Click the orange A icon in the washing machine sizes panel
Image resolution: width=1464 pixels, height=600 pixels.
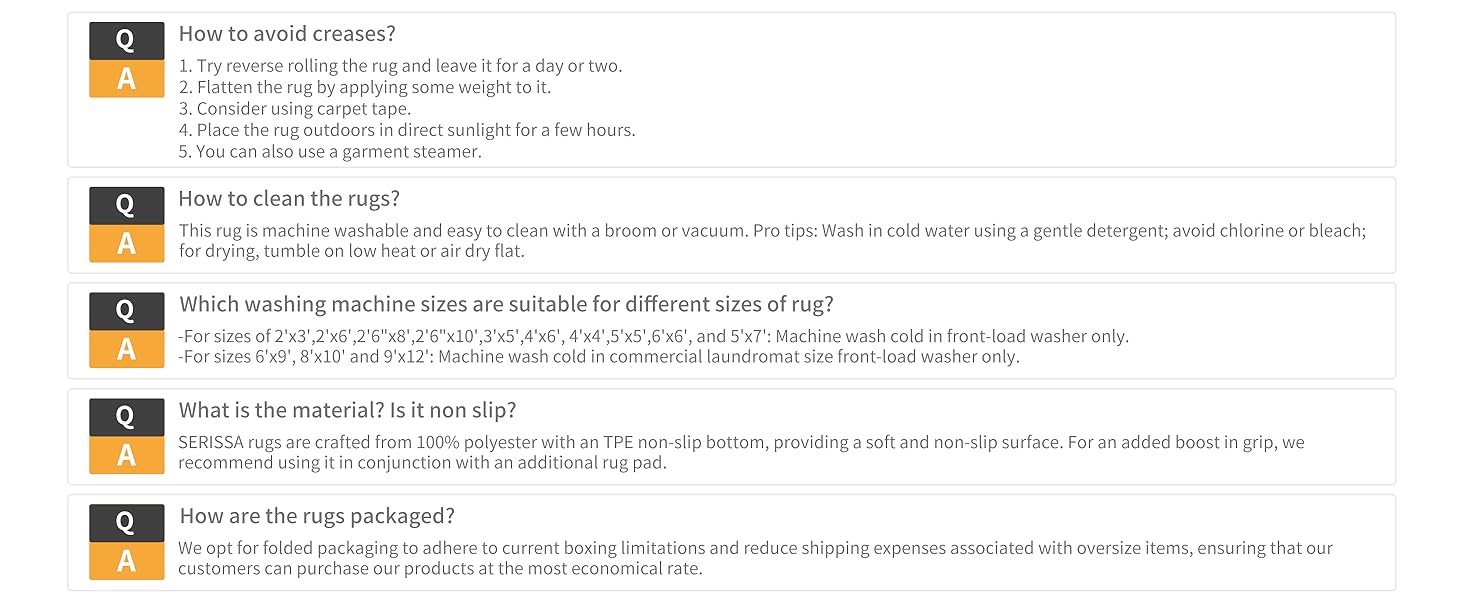(126, 349)
